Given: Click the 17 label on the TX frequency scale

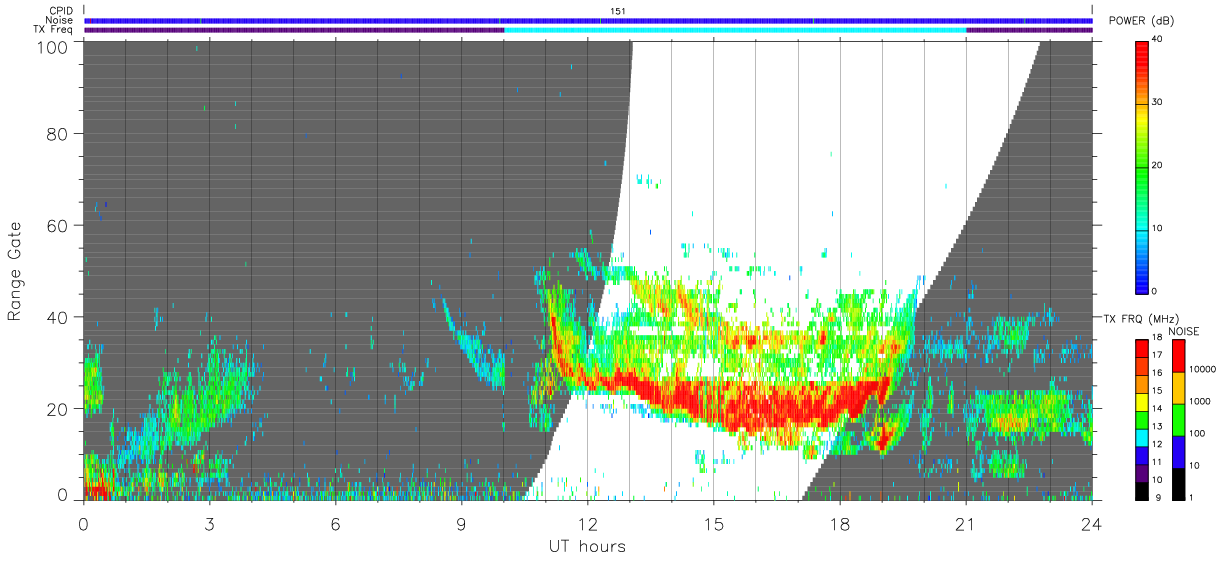Looking at the screenshot, I should coord(1158,355).
